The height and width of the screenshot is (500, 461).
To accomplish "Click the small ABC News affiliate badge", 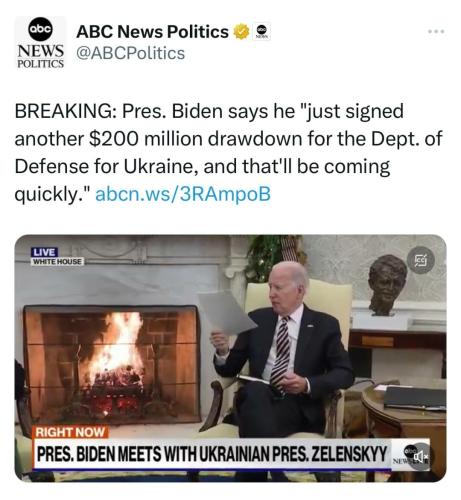I will [263, 32].
